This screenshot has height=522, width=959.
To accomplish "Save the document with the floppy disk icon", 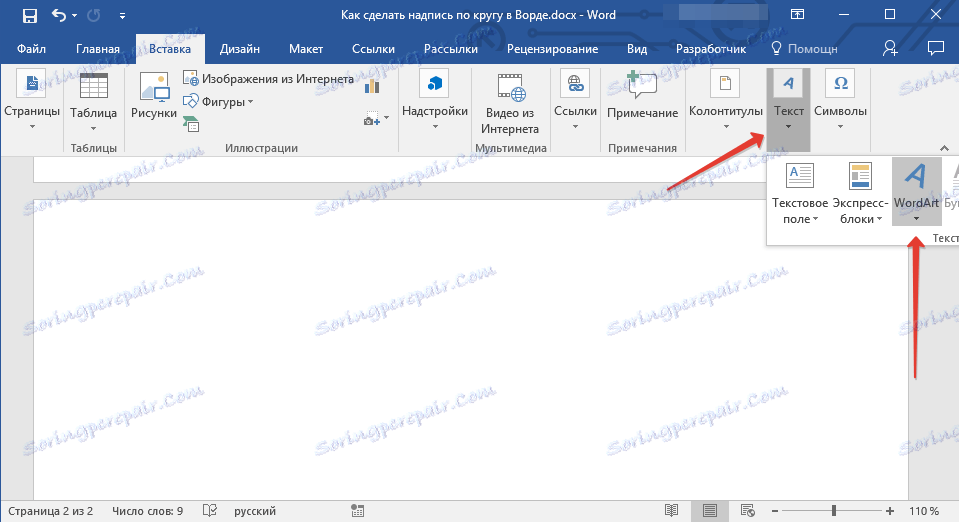I will (x=29, y=15).
